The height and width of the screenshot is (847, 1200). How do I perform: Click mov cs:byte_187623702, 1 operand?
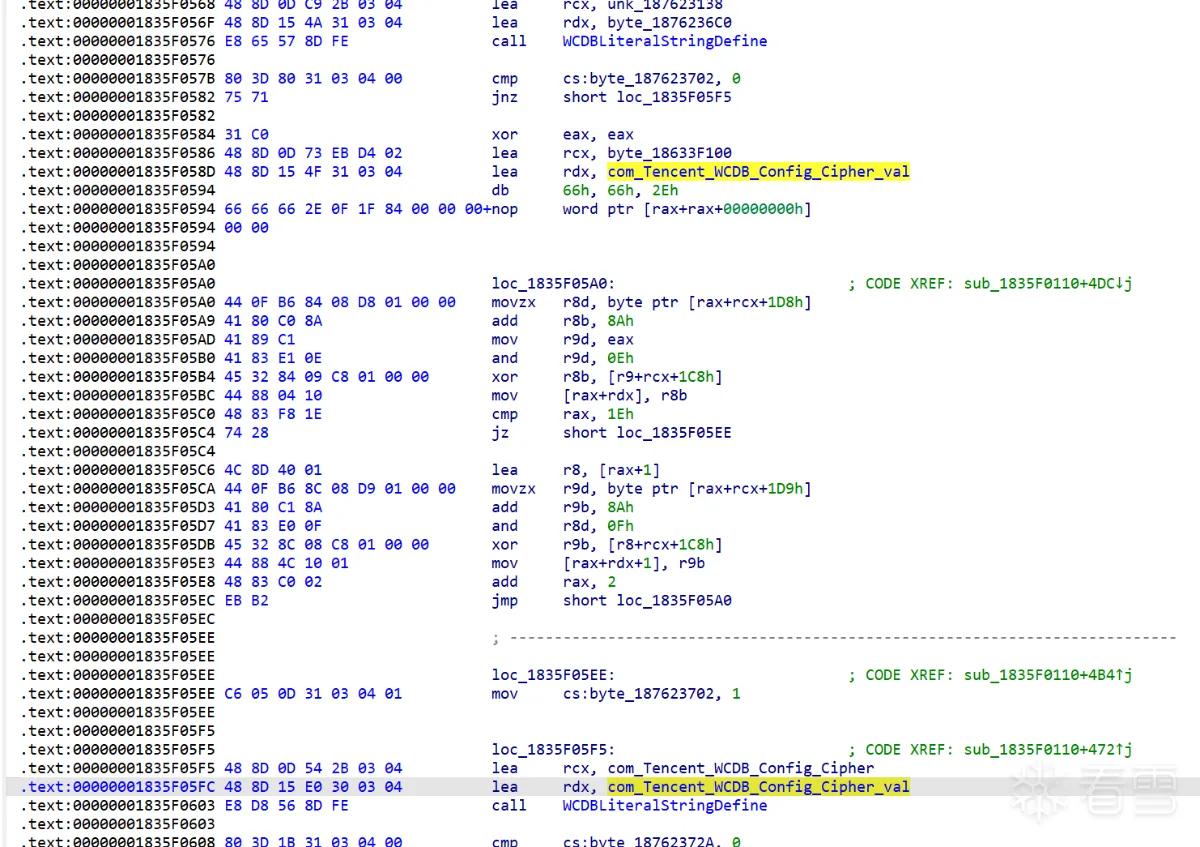[651, 694]
